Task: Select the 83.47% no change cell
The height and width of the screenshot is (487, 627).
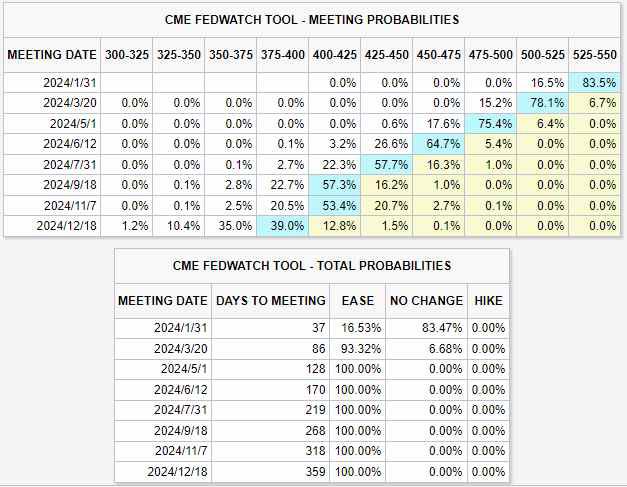Action: coord(427,328)
